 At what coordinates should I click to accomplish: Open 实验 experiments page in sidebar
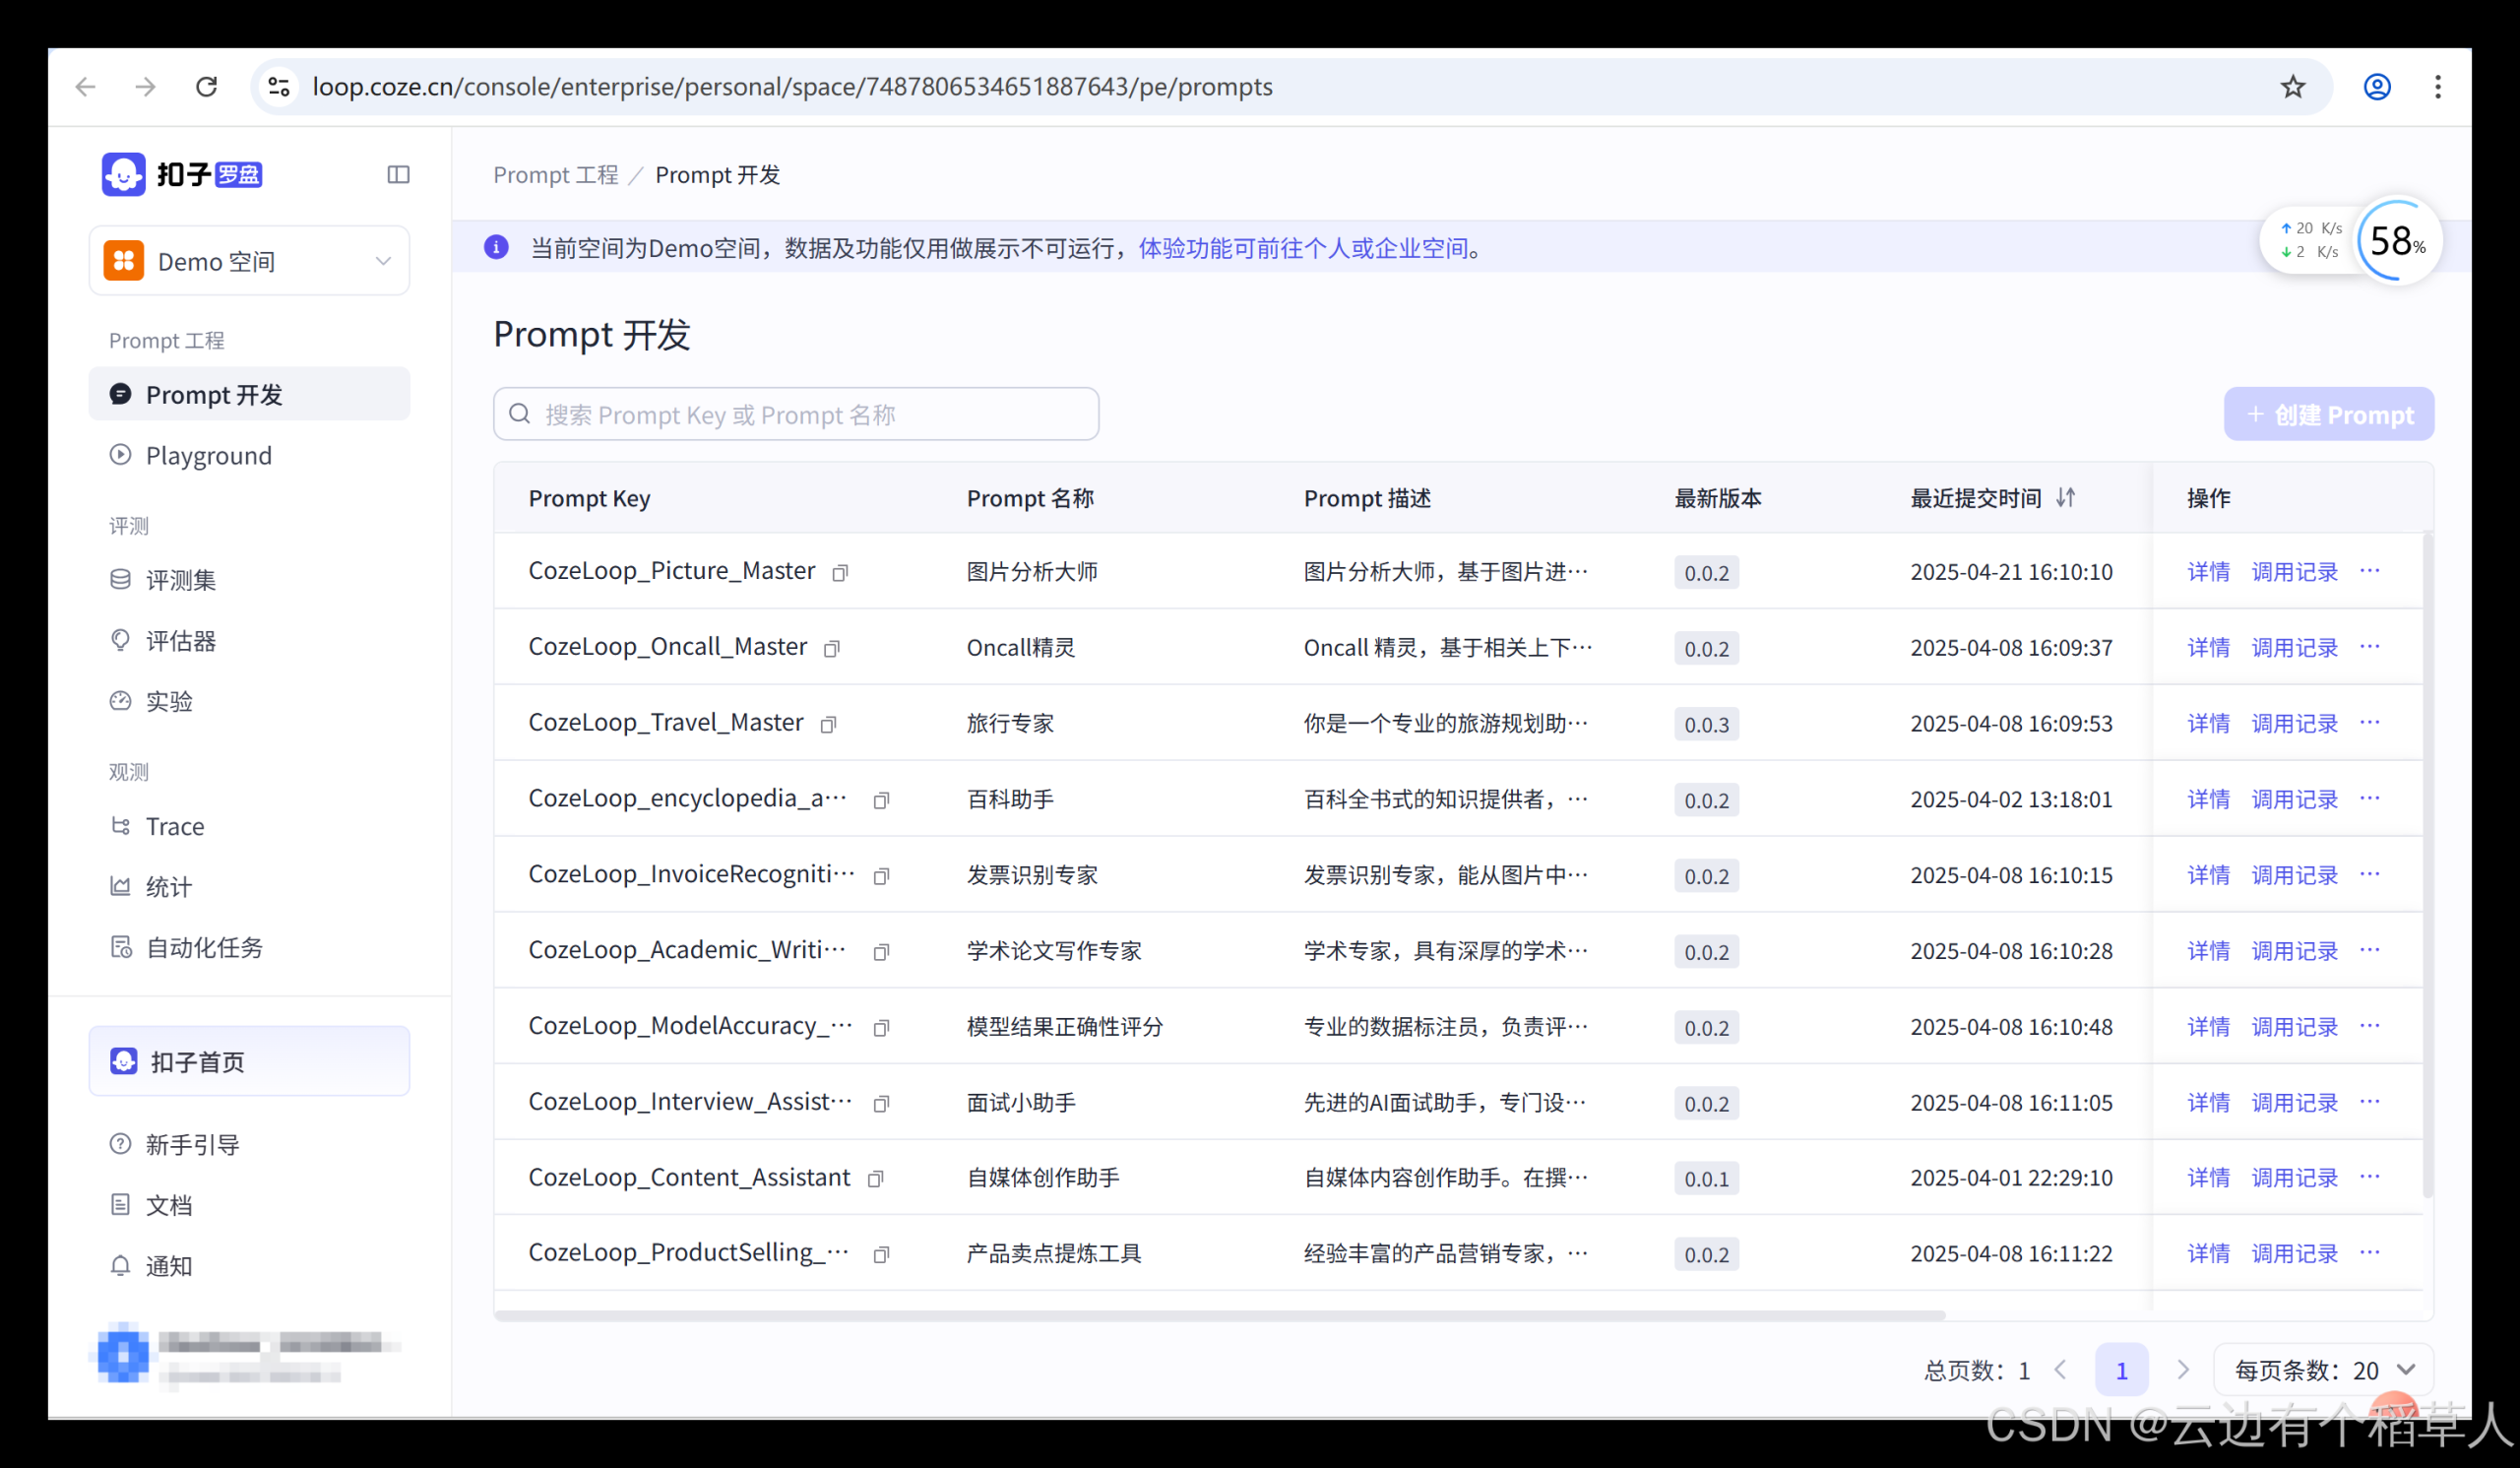[x=168, y=701]
